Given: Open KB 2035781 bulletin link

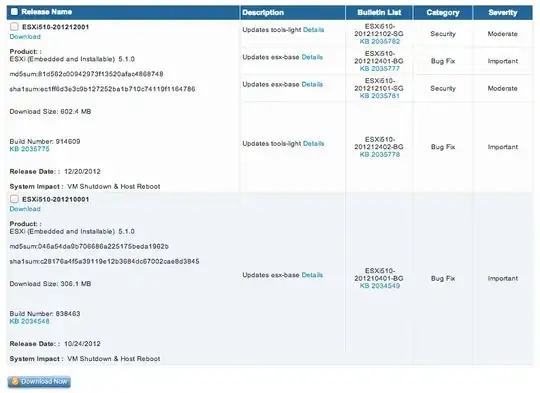Looking at the screenshot, I should coord(380,96).
